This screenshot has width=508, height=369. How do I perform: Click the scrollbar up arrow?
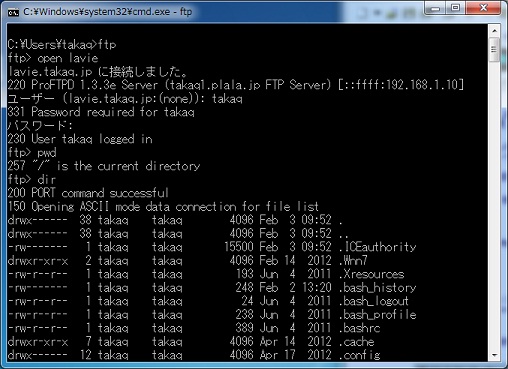(494, 31)
